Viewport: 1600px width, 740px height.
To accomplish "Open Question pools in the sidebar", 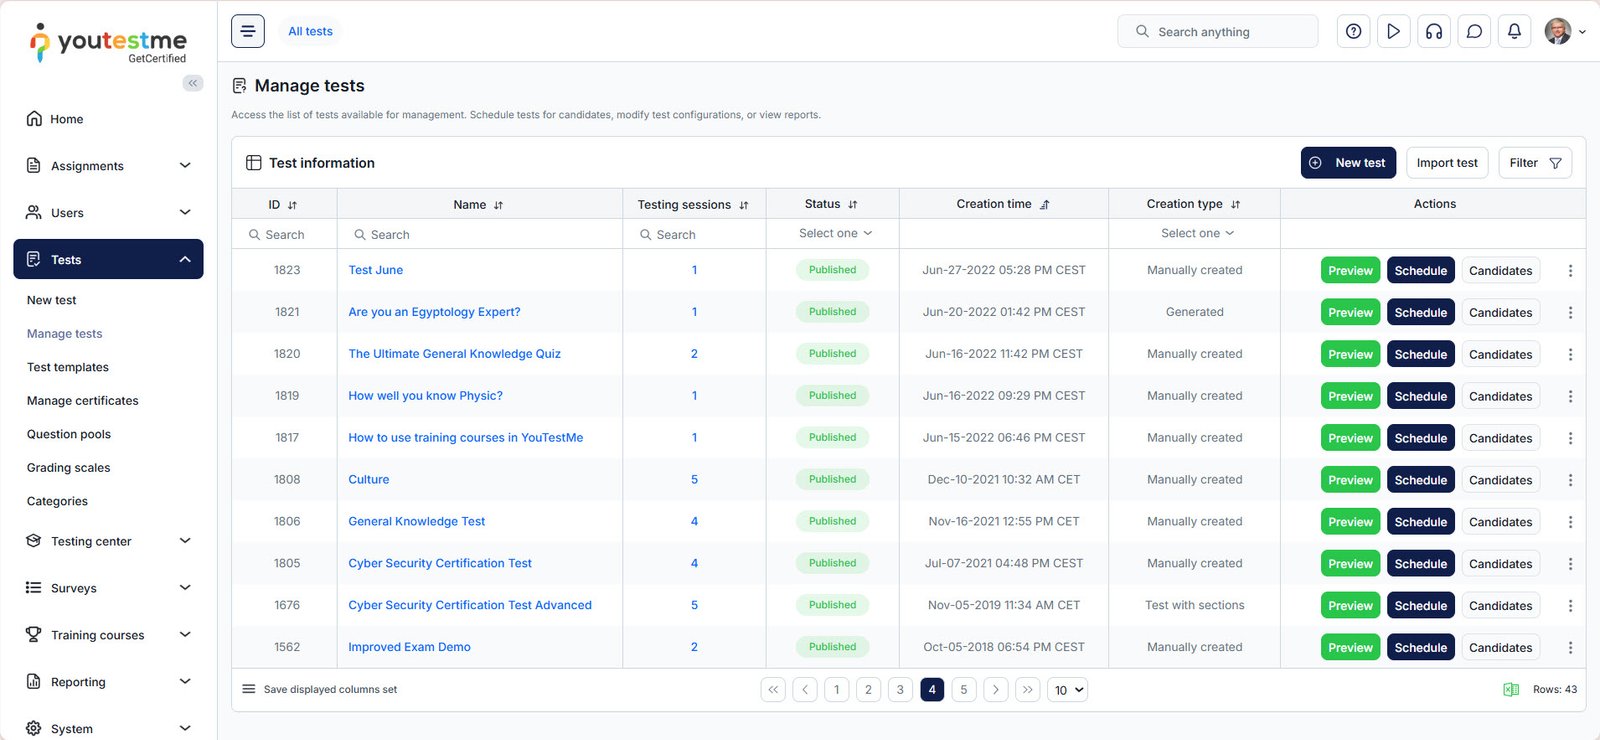I will 69,434.
